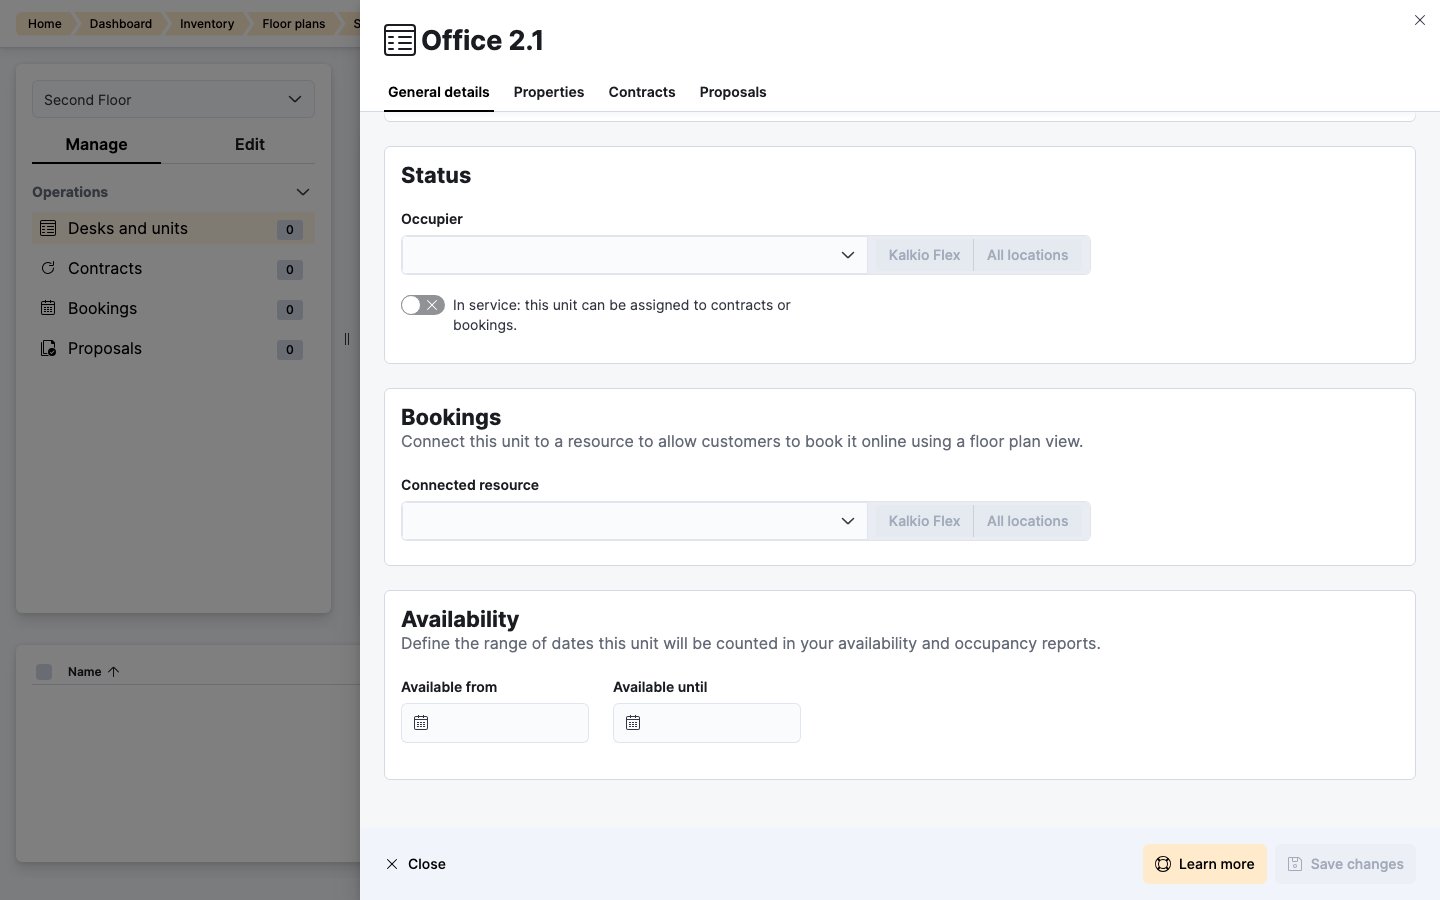Select Proposals in Operations list
1440x900 pixels.
[x=173, y=348]
